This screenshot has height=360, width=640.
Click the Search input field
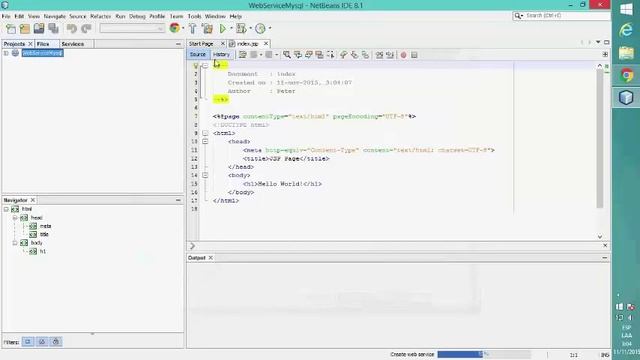point(567,16)
